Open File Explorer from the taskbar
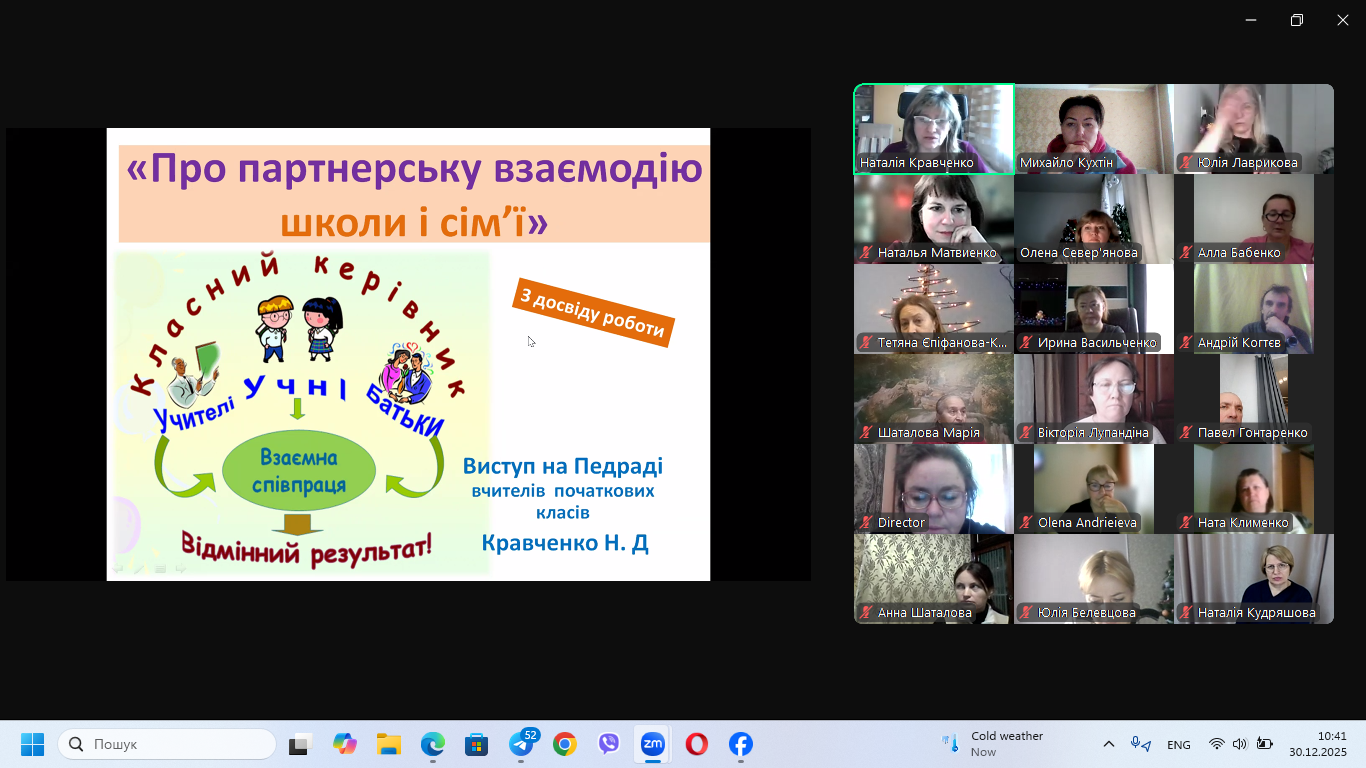The height and width of the screenshot is (768, 1366). (389, 744)
